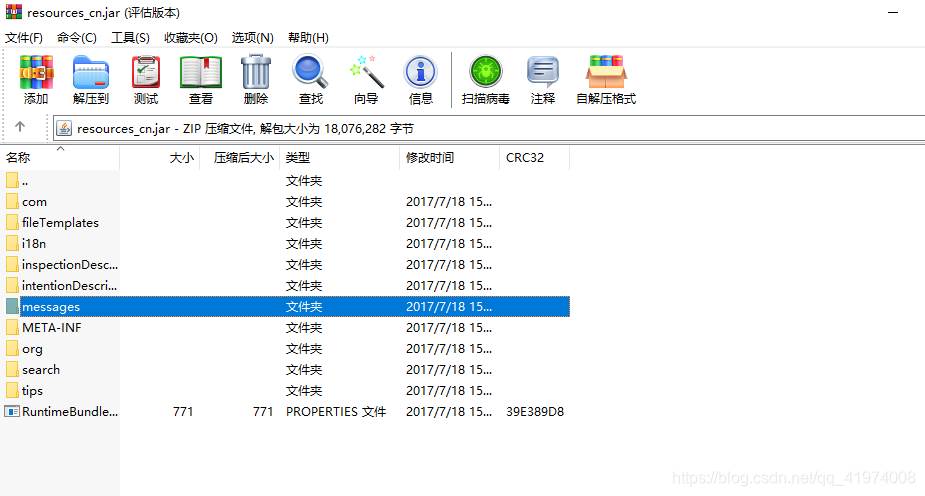The height and width of the screenshot is (496, 925).
Task: Click the PROPERTIES 文件 type cell
Action: tap(336, 412)
